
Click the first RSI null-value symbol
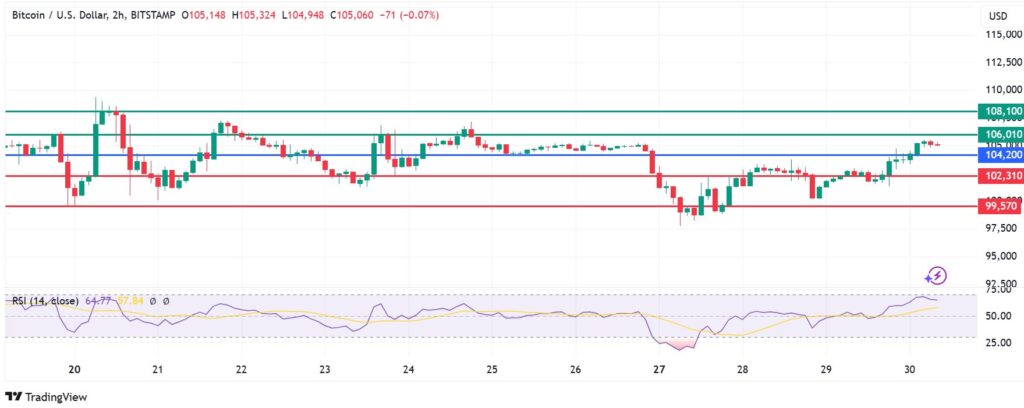coord(154,300)
